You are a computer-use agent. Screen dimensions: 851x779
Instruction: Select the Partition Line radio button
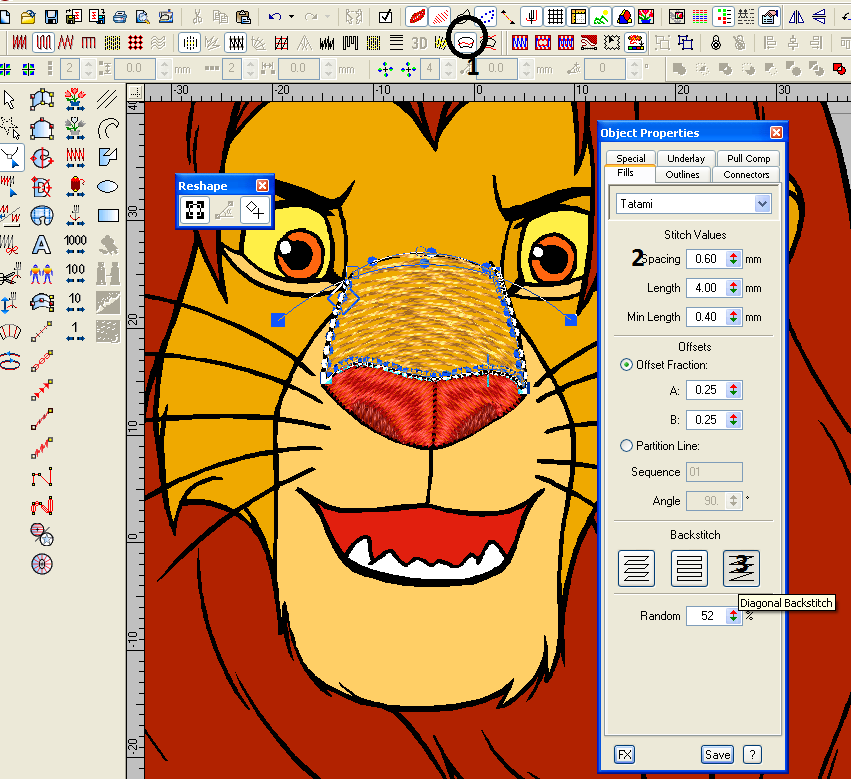[x=627, y=446]
